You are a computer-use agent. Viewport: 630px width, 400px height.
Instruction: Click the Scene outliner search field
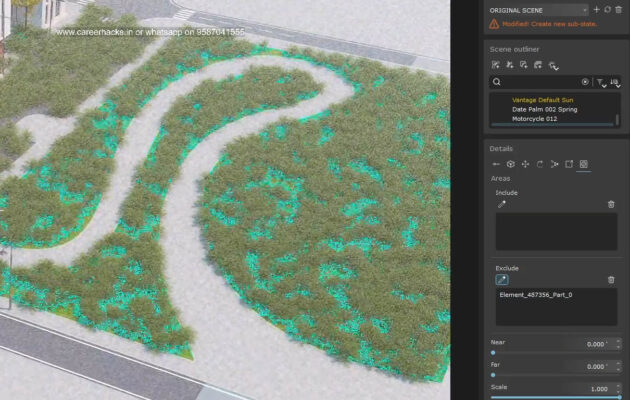pos(540,82)
